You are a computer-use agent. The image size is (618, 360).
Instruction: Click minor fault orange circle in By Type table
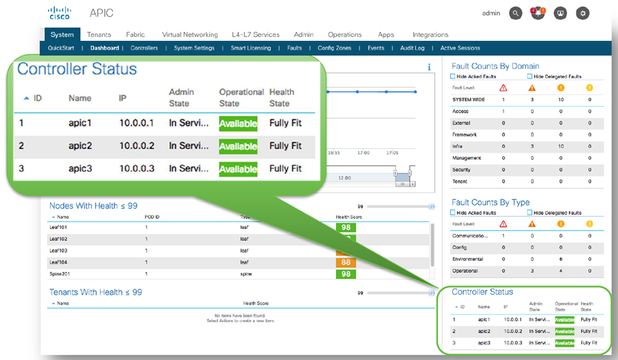[x=561, y=224]
